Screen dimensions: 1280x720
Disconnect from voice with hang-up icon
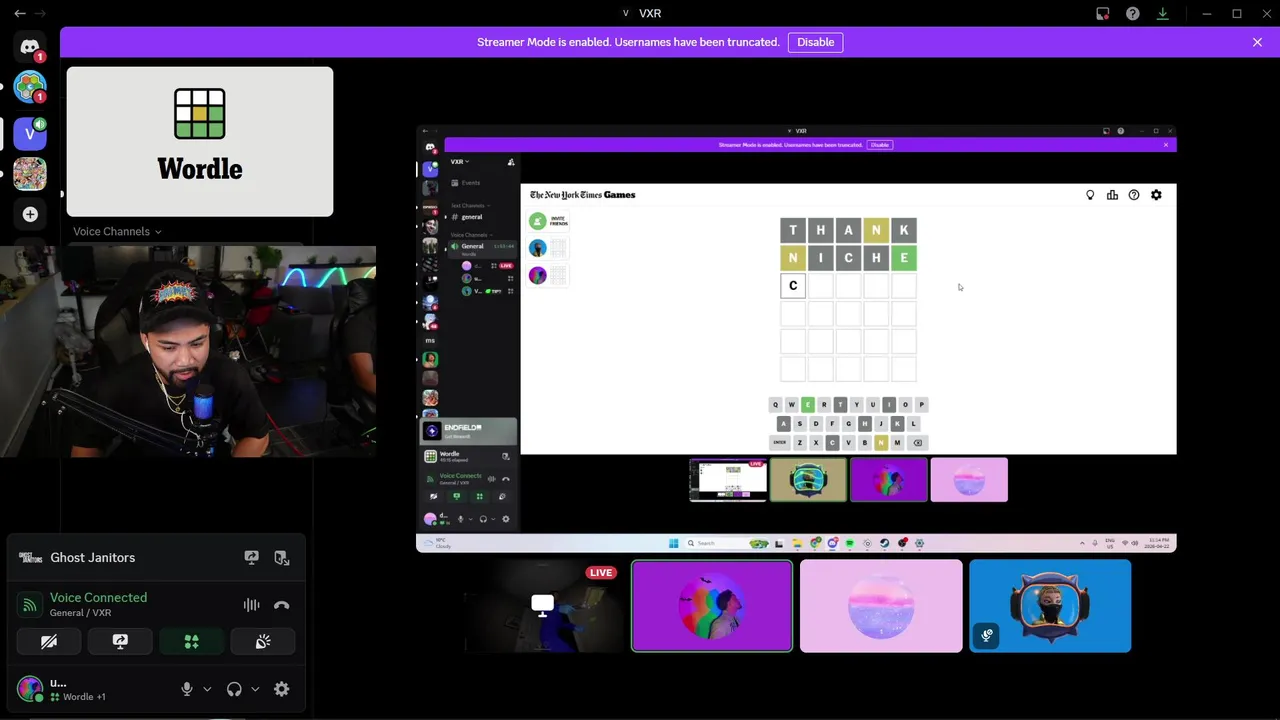click(x=282, y=605)
